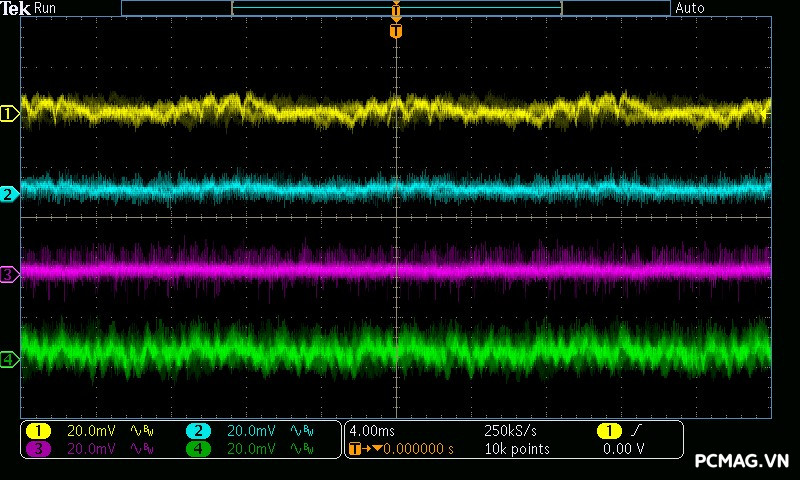
Task: Click the 4.00ms horizontal timebase readout
Action: (372, 430)
